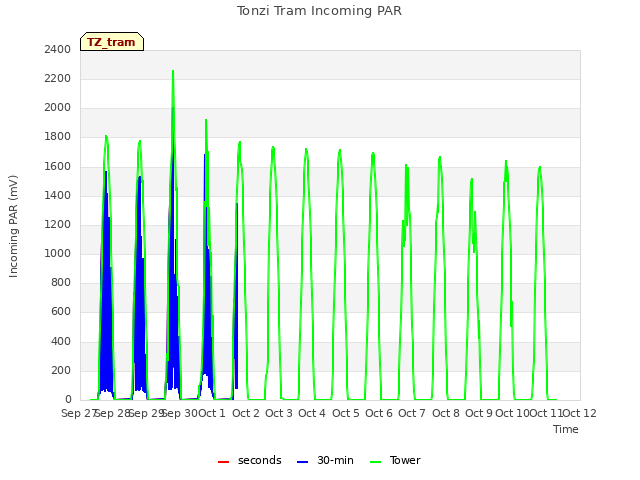Click the 1600 y-axis tick label
640x480 pixels.
[58, 166]
